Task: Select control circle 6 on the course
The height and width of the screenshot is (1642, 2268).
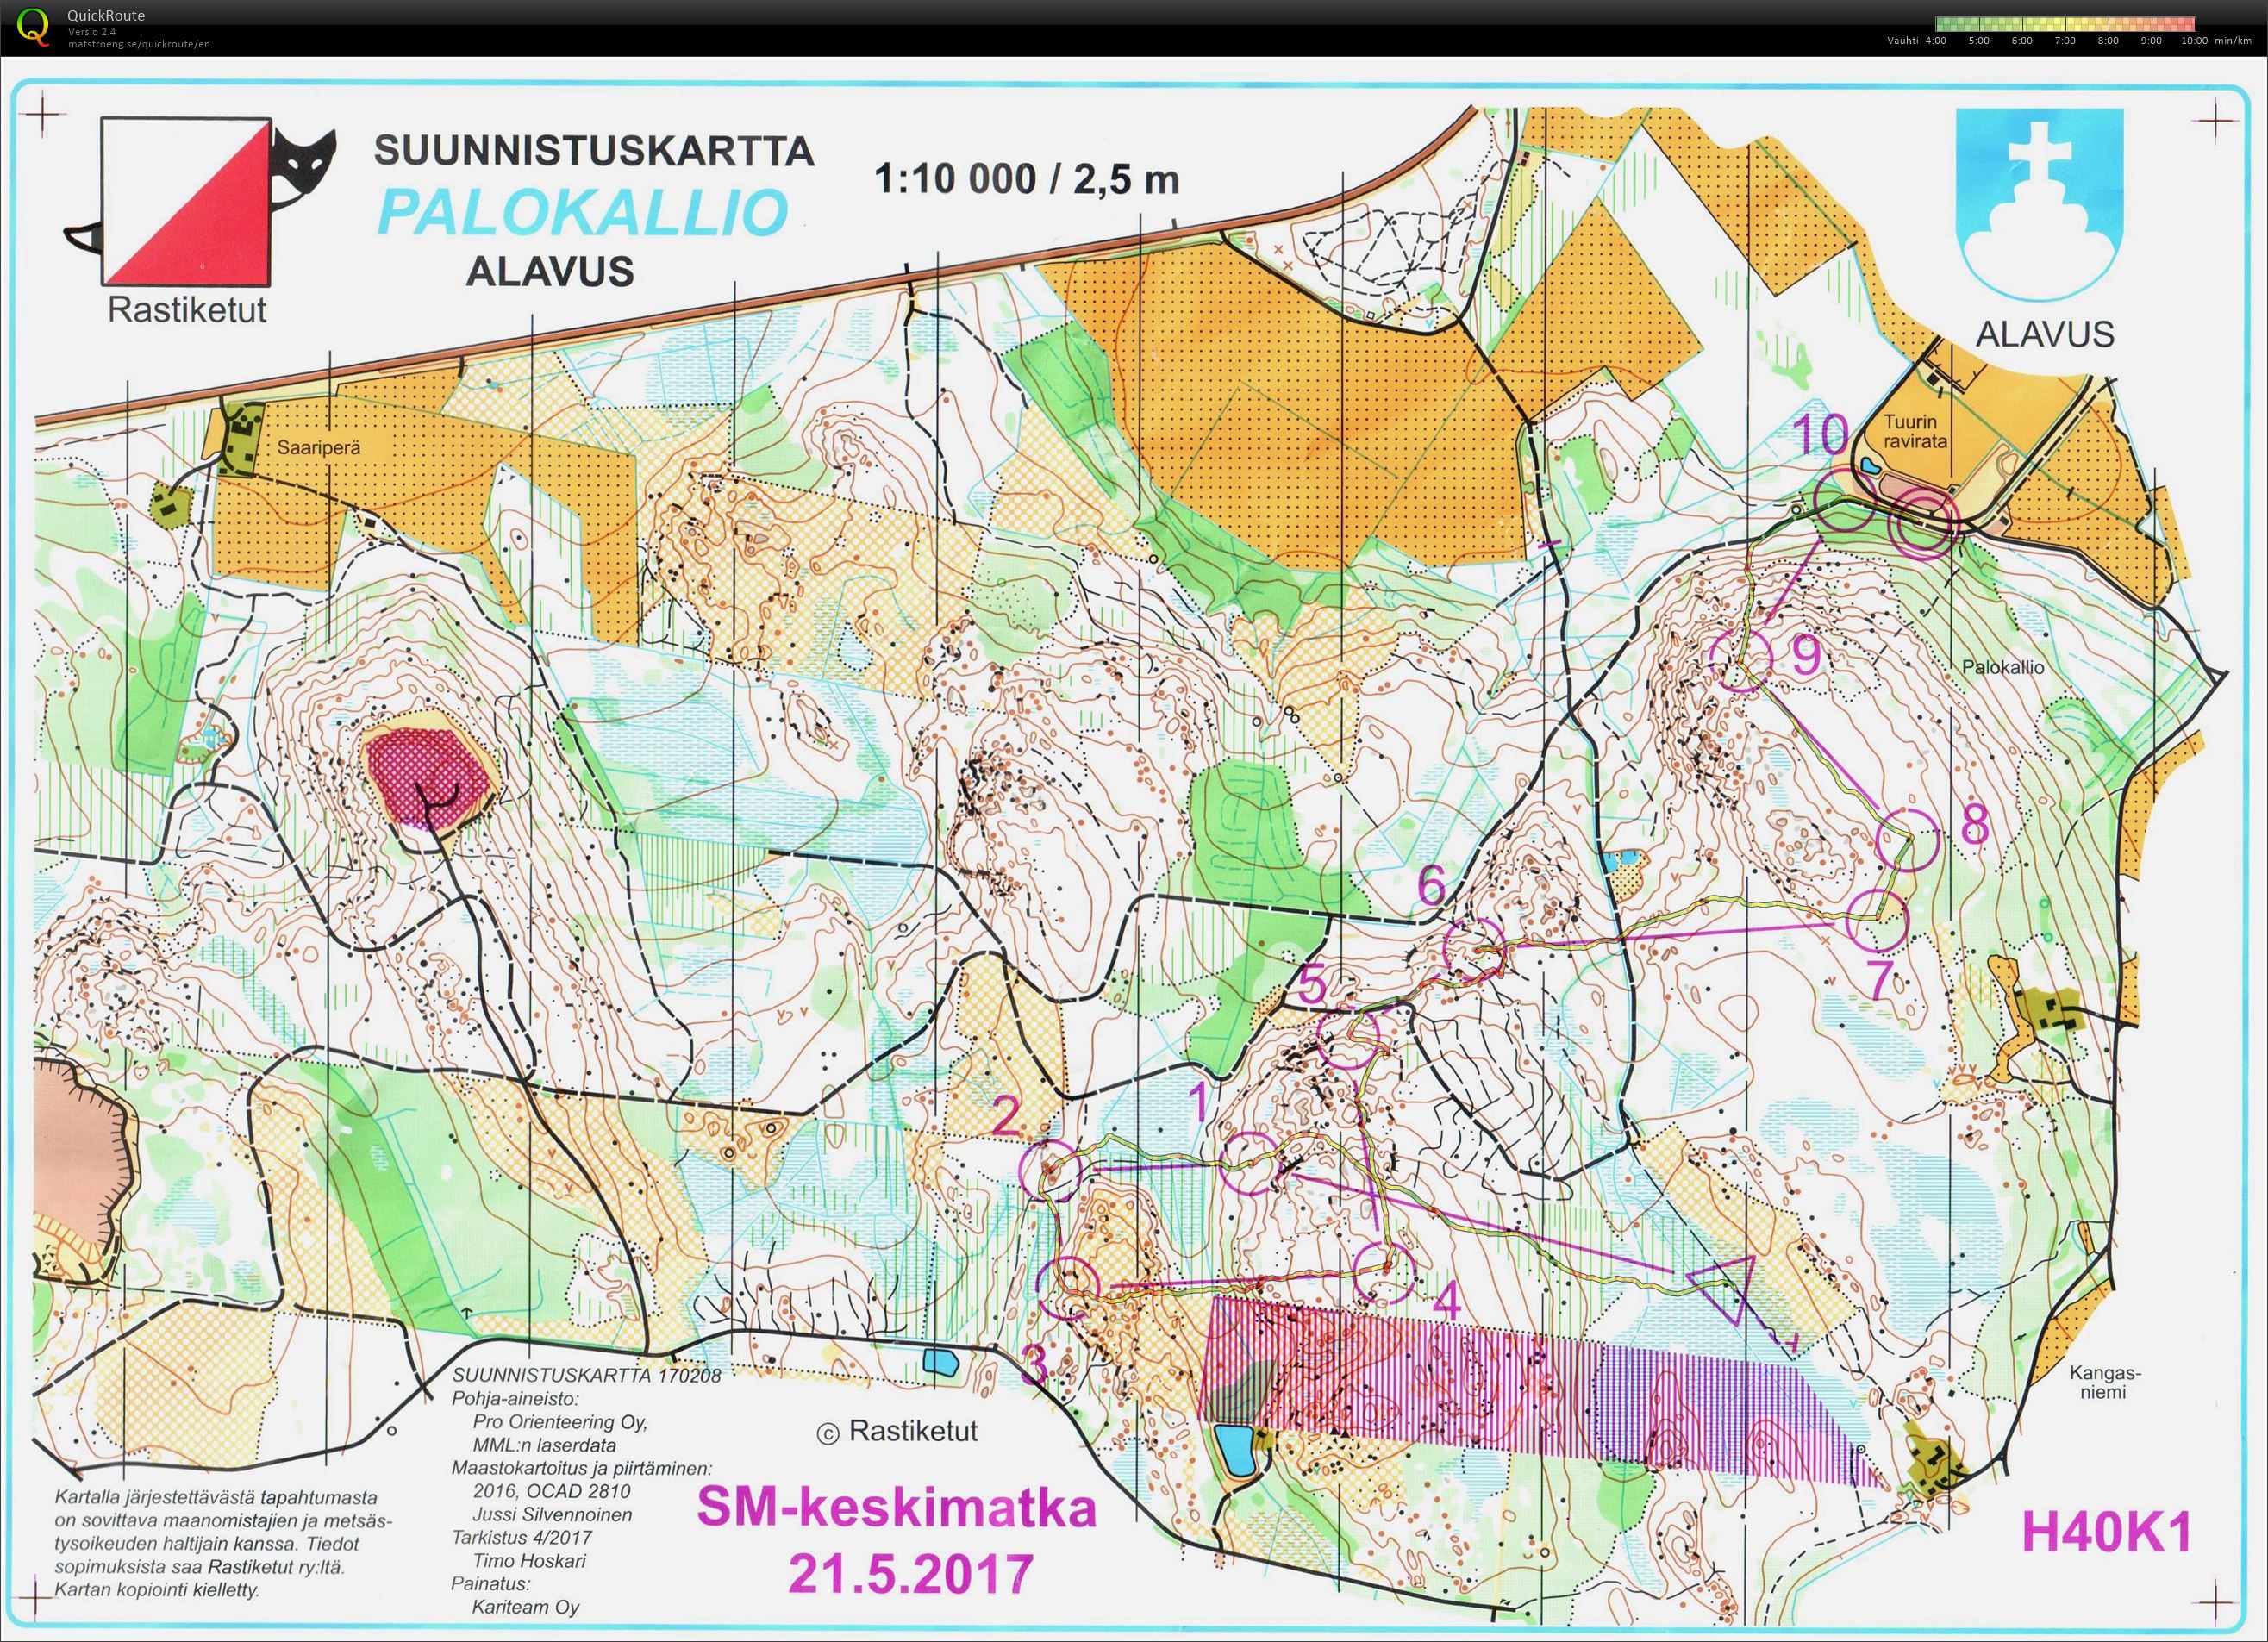Action: 1475,949
